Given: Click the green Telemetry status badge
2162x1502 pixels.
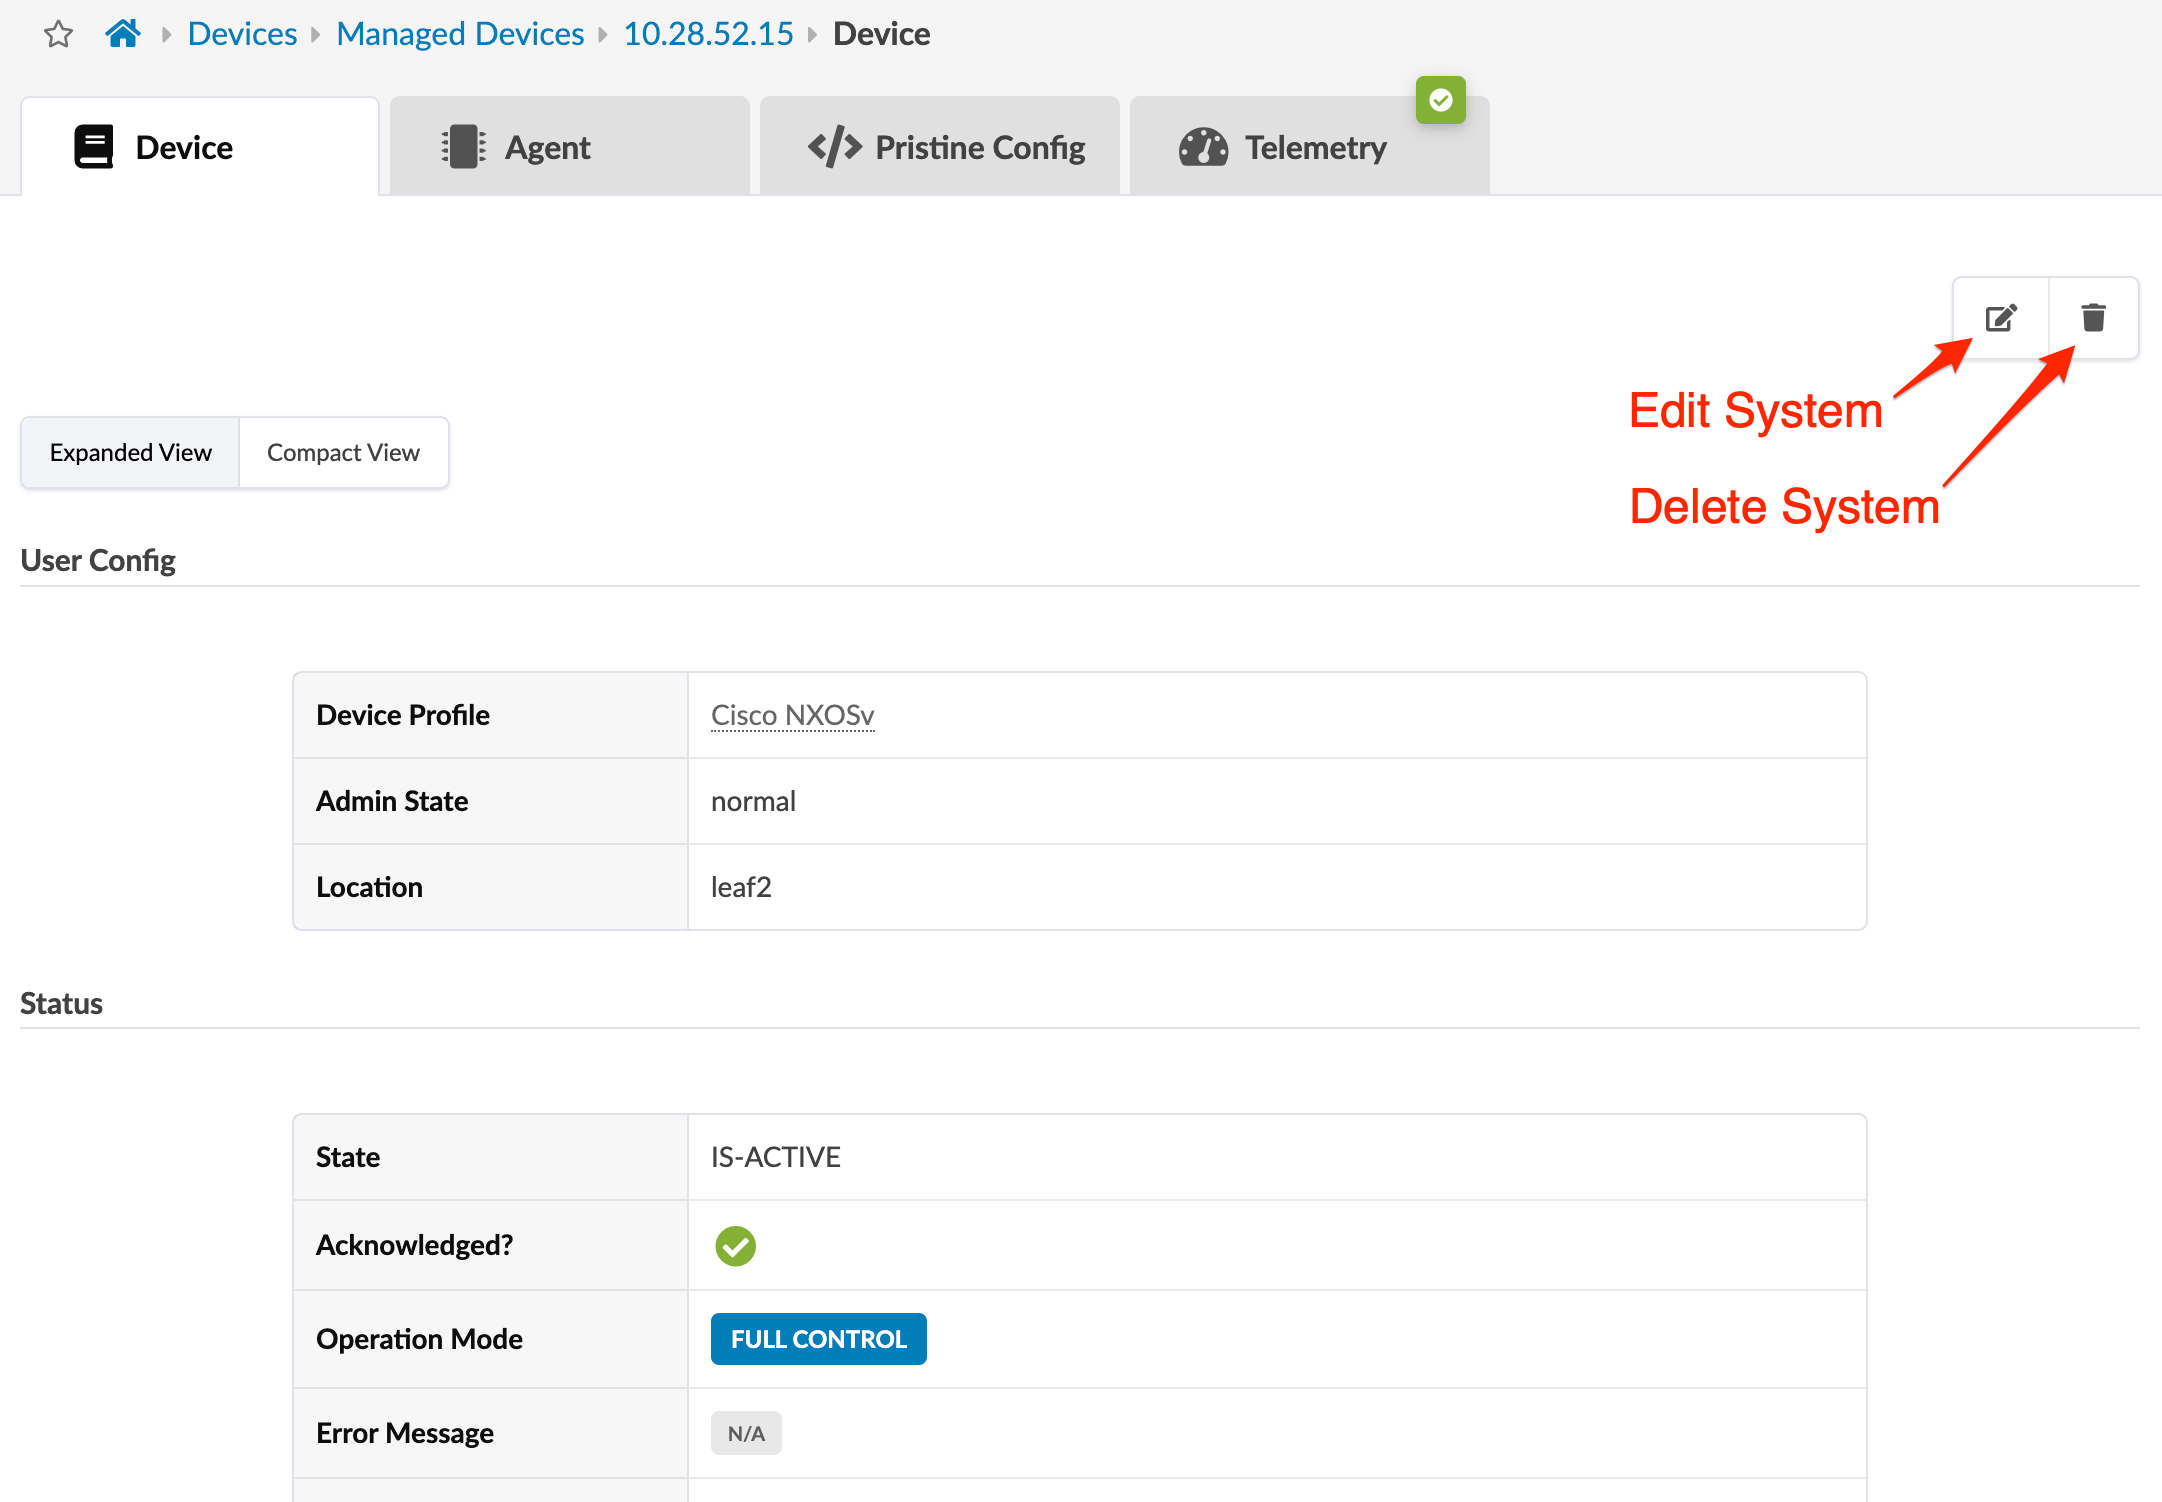Looking at the screenshot, I should [1440, 100].
